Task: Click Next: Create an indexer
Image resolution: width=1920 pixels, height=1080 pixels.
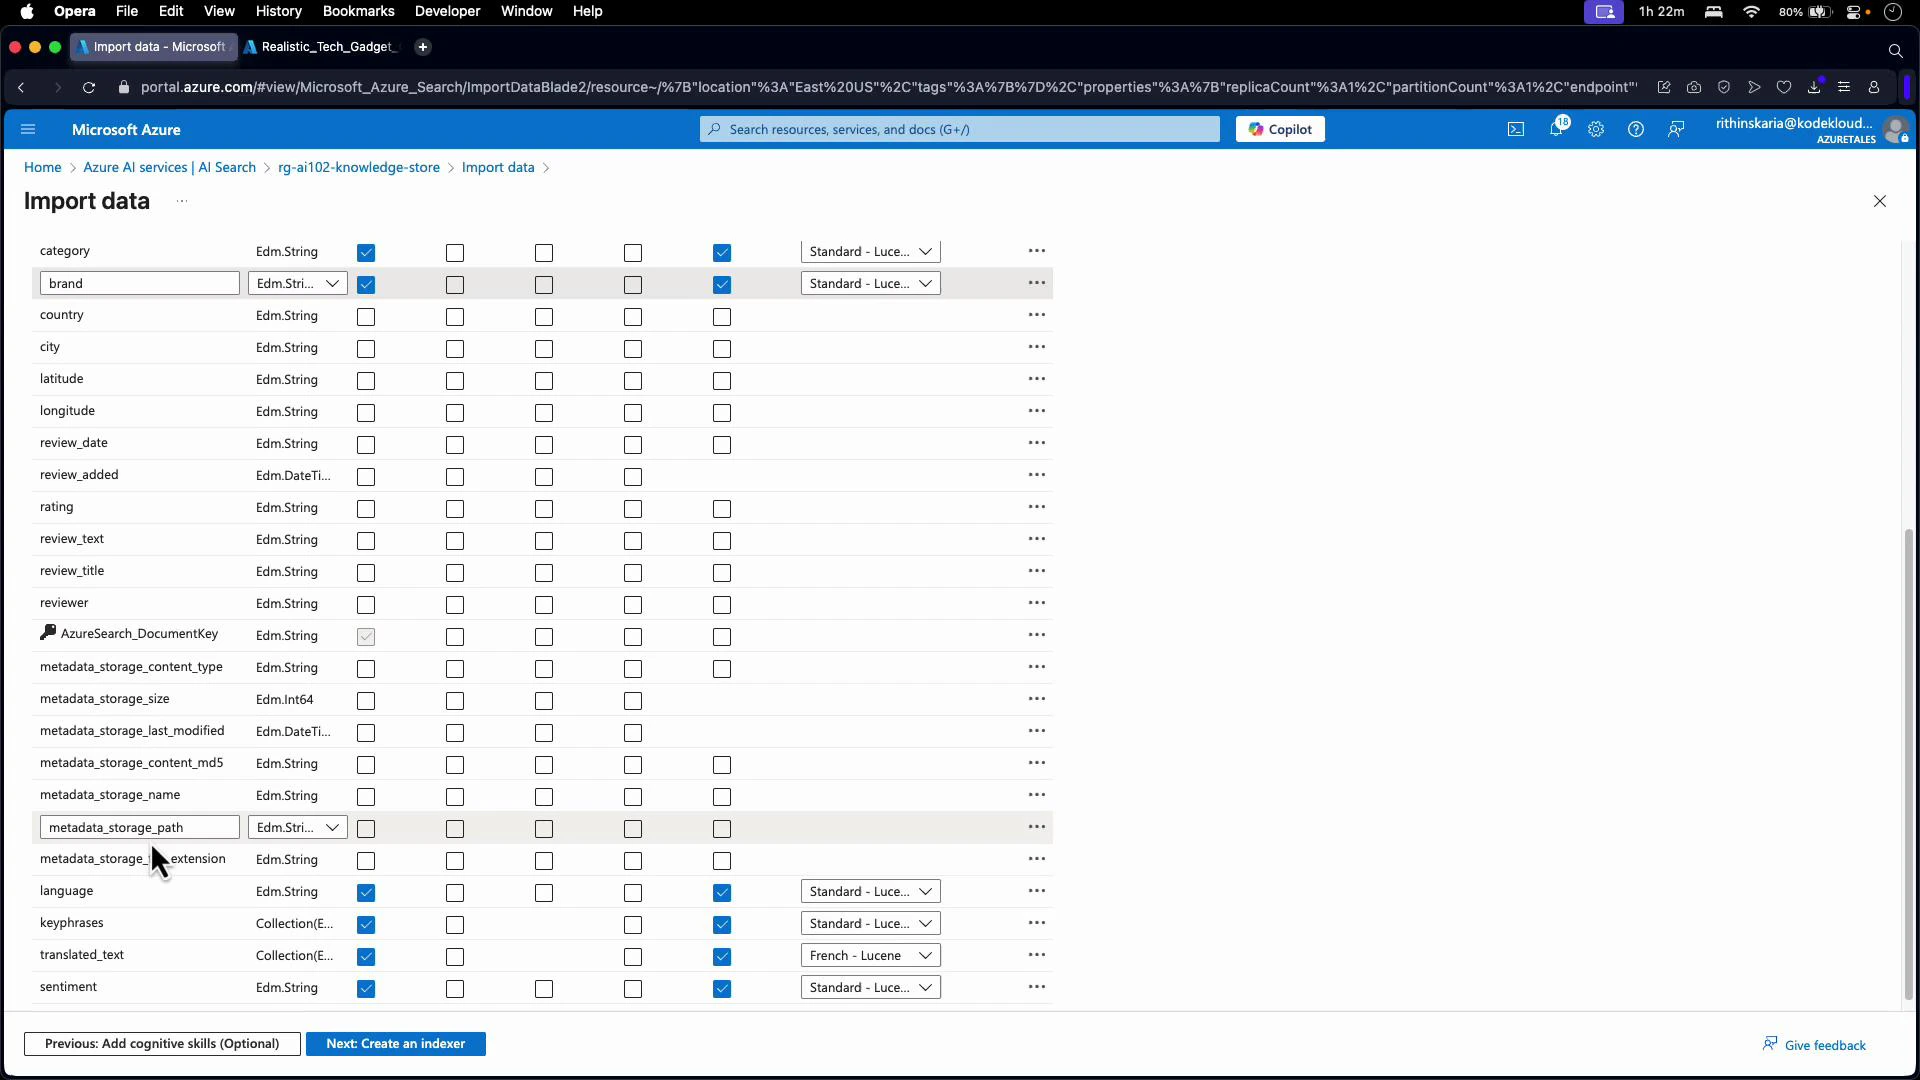Action: point(396,1043)
